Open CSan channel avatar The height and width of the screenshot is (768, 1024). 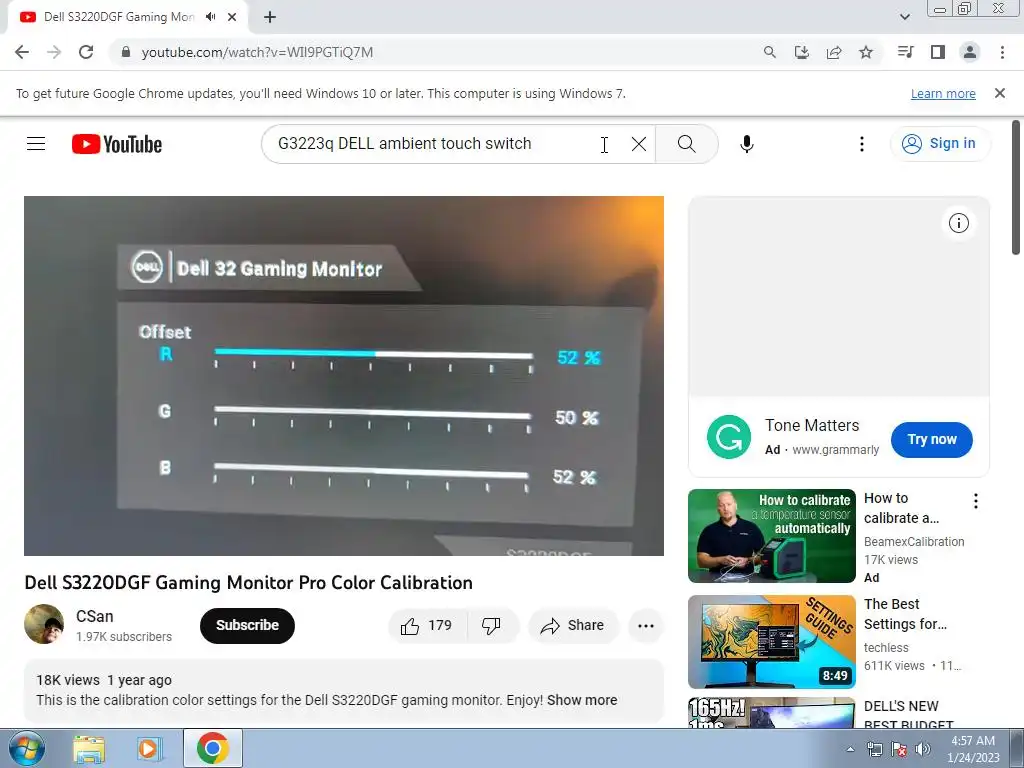[44, 624]
